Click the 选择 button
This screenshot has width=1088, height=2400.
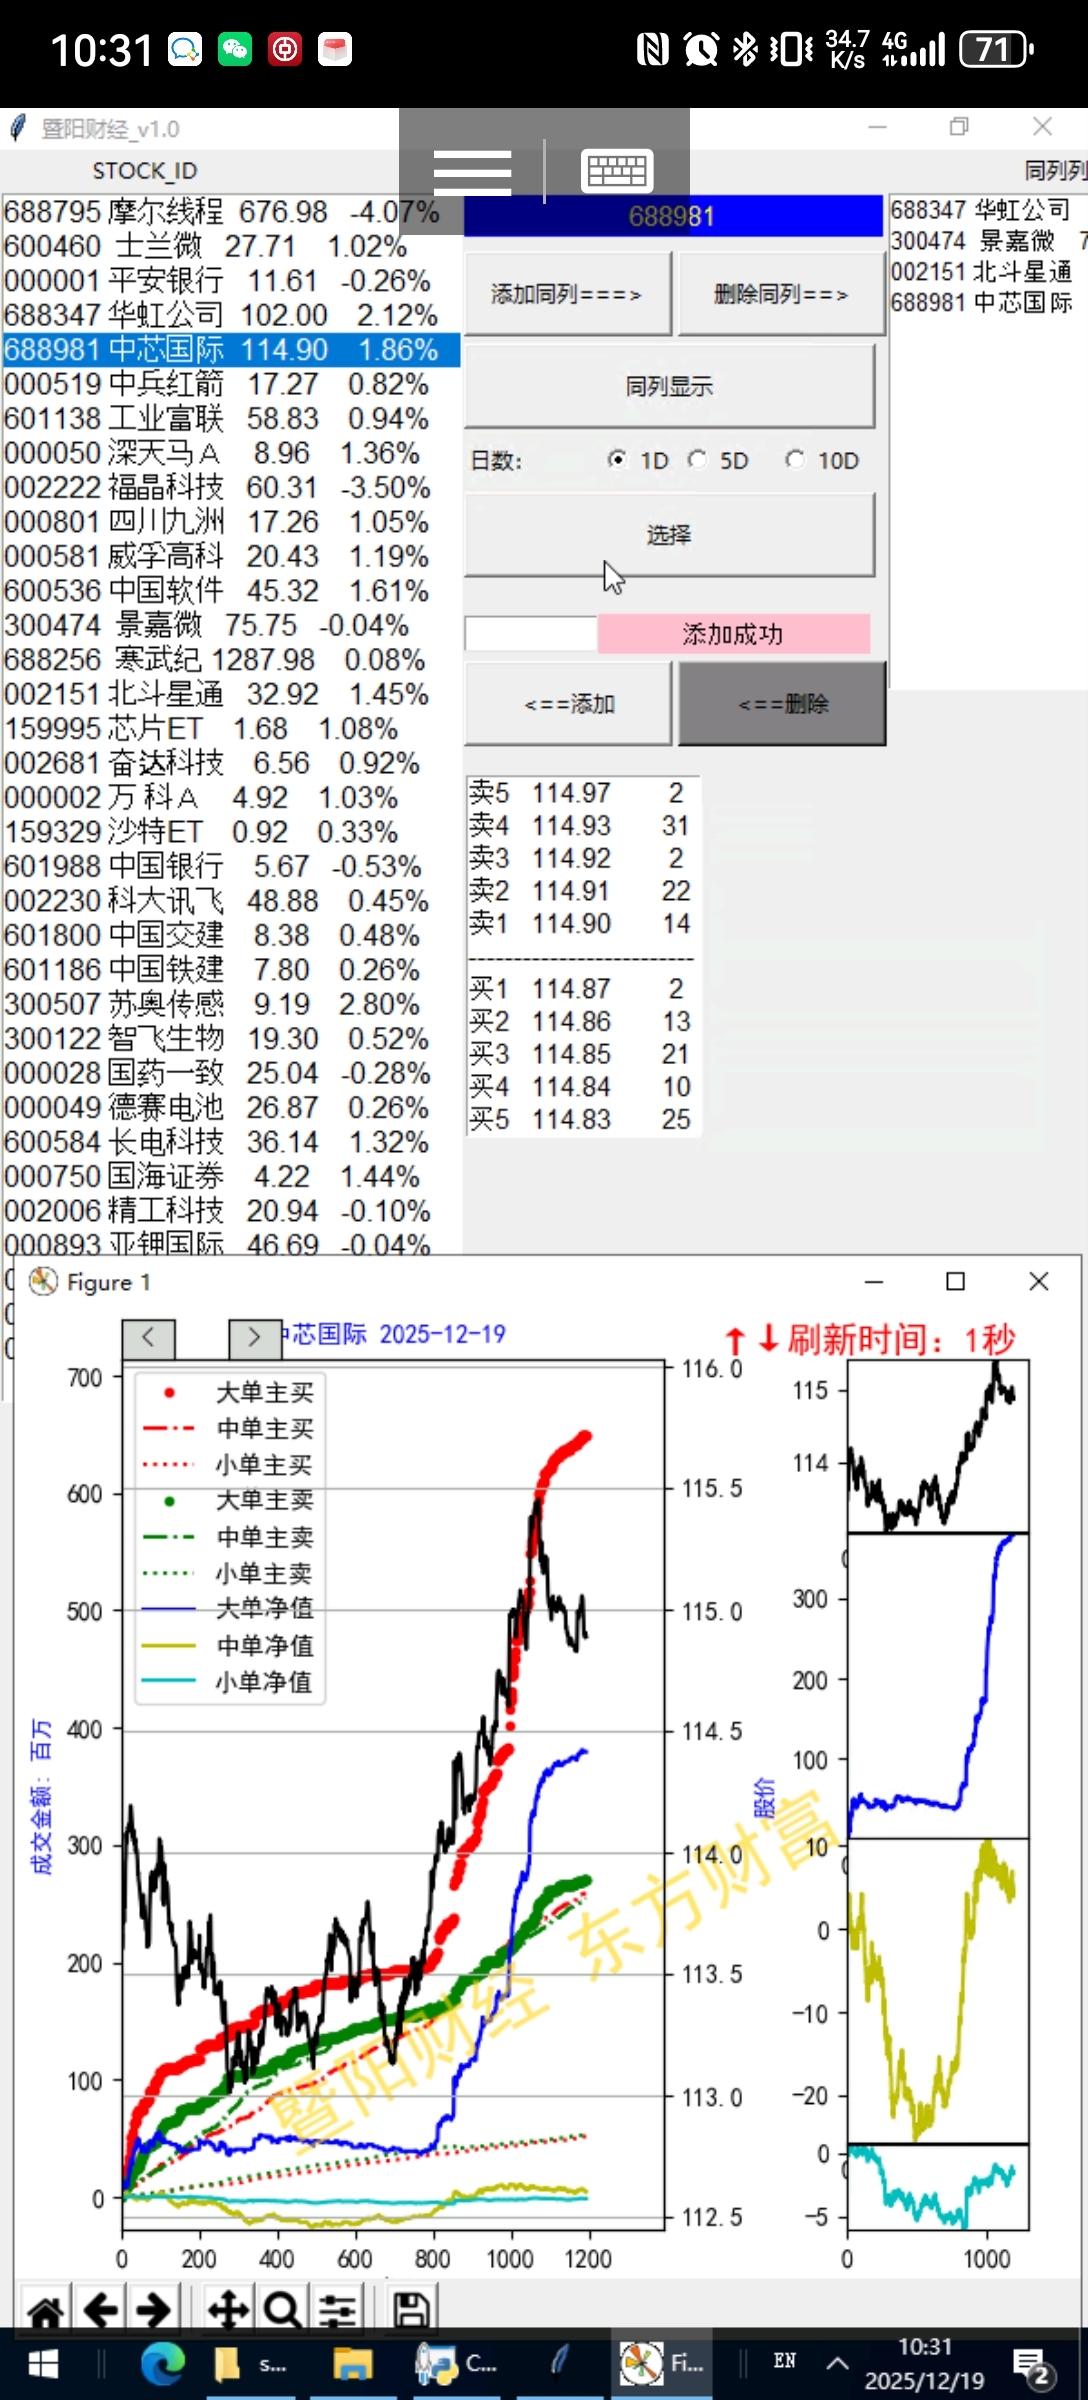[669, 535]
